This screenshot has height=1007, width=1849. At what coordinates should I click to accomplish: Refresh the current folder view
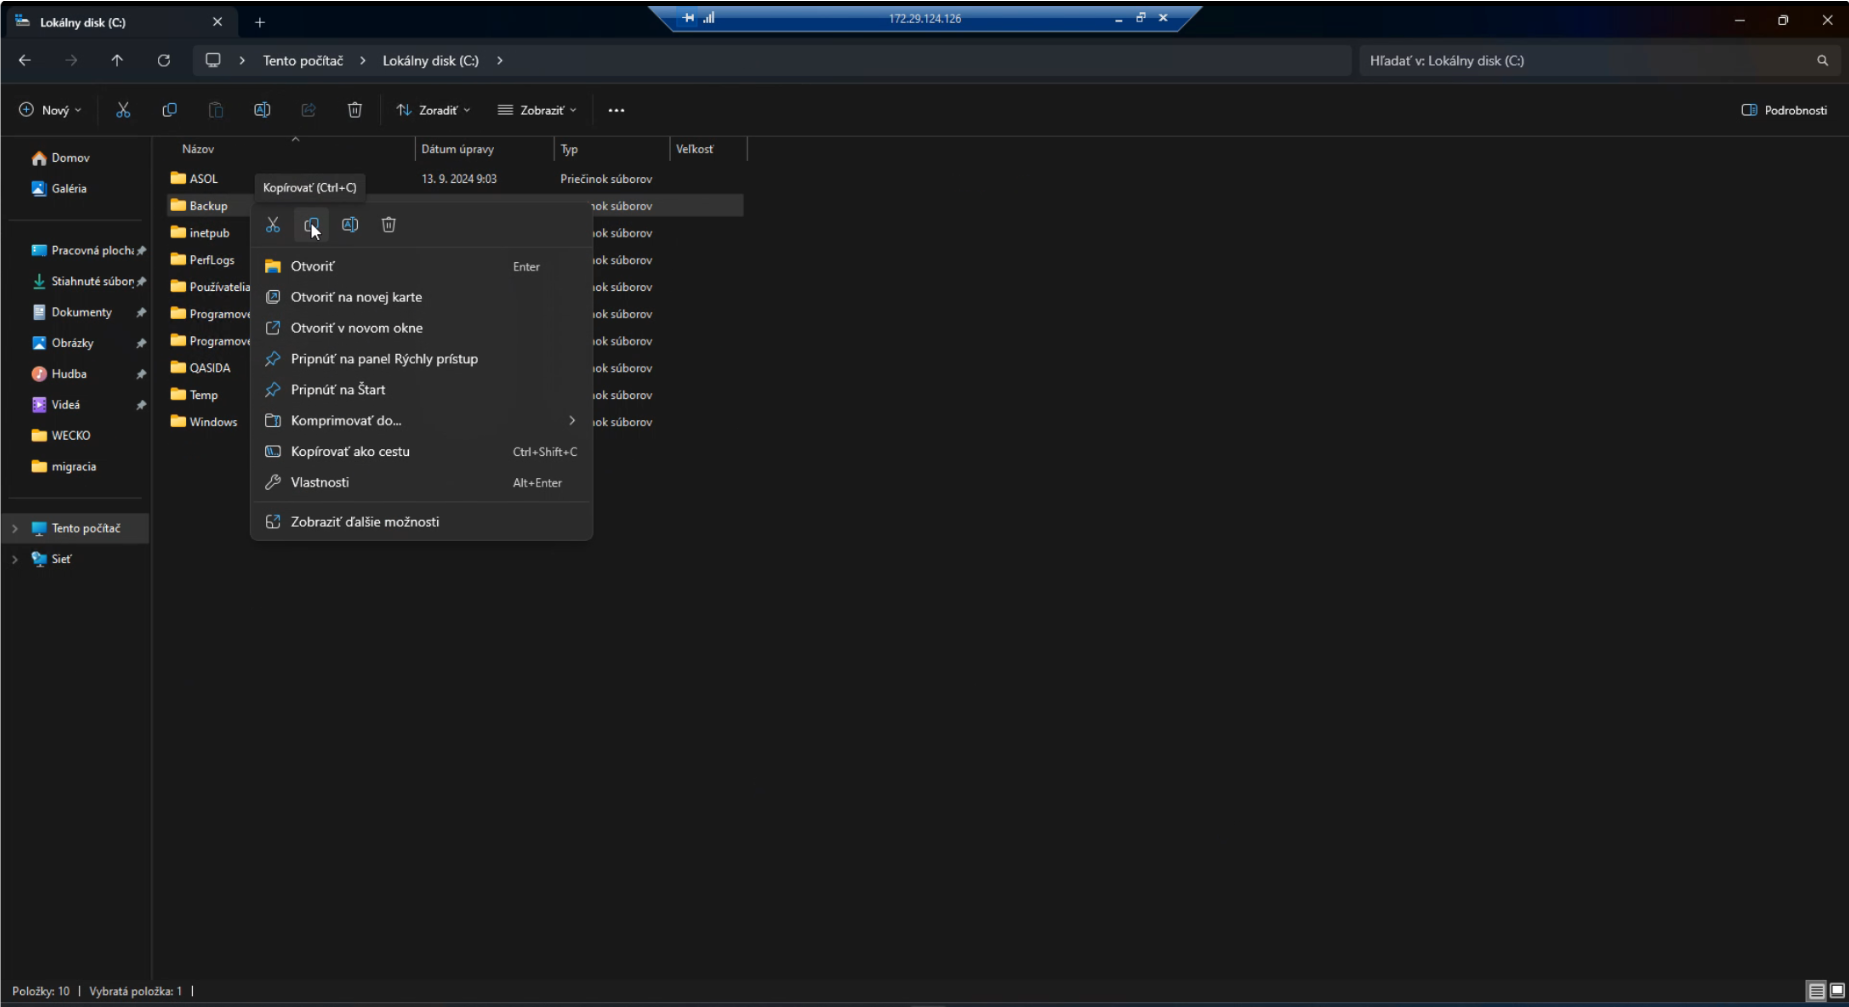pos(164,61)
